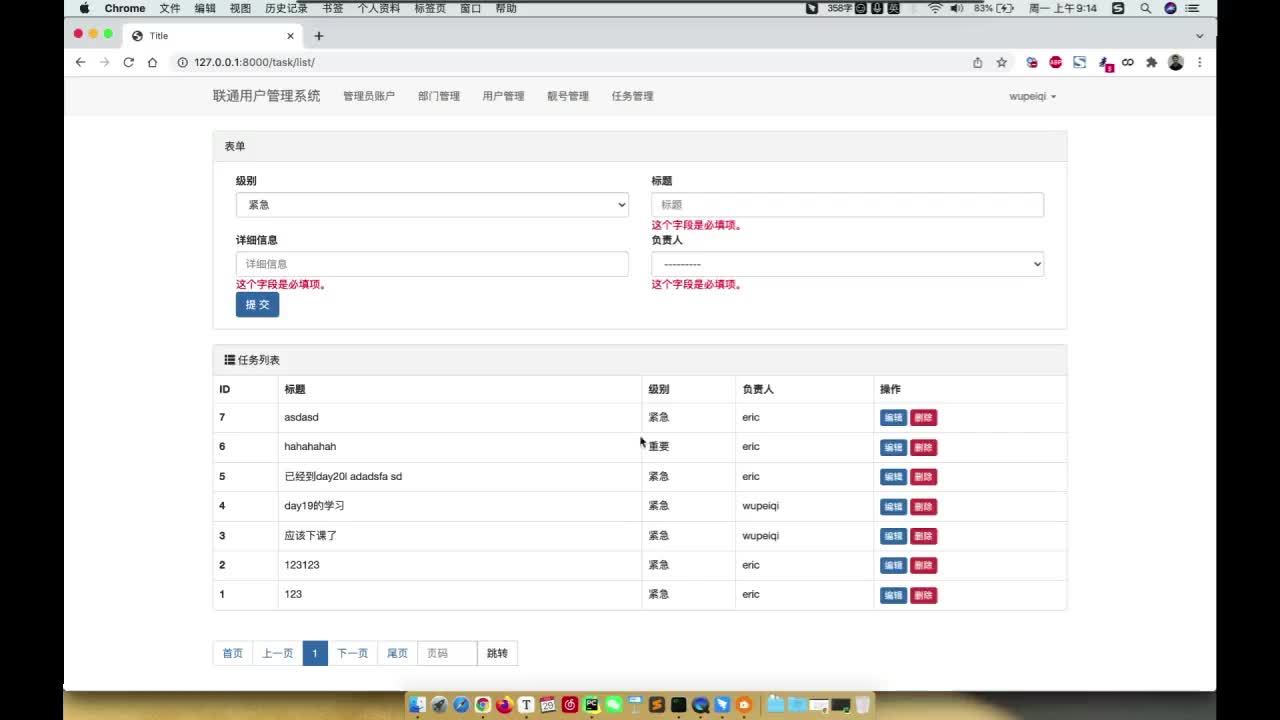Open the 文件 menu
The height and width of the screenshot is (720, 1280).
[170, 8]
